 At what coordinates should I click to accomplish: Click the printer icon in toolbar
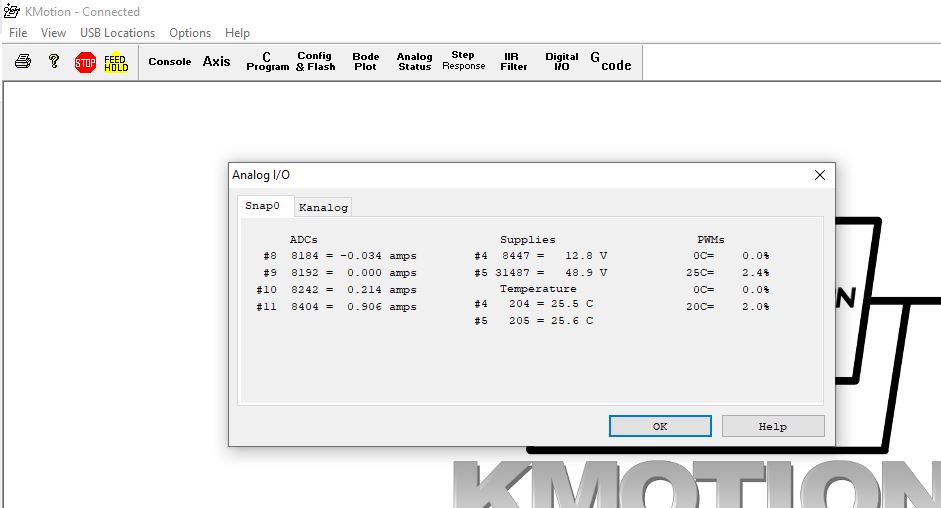pyautogui.click(x=23, y=62)
